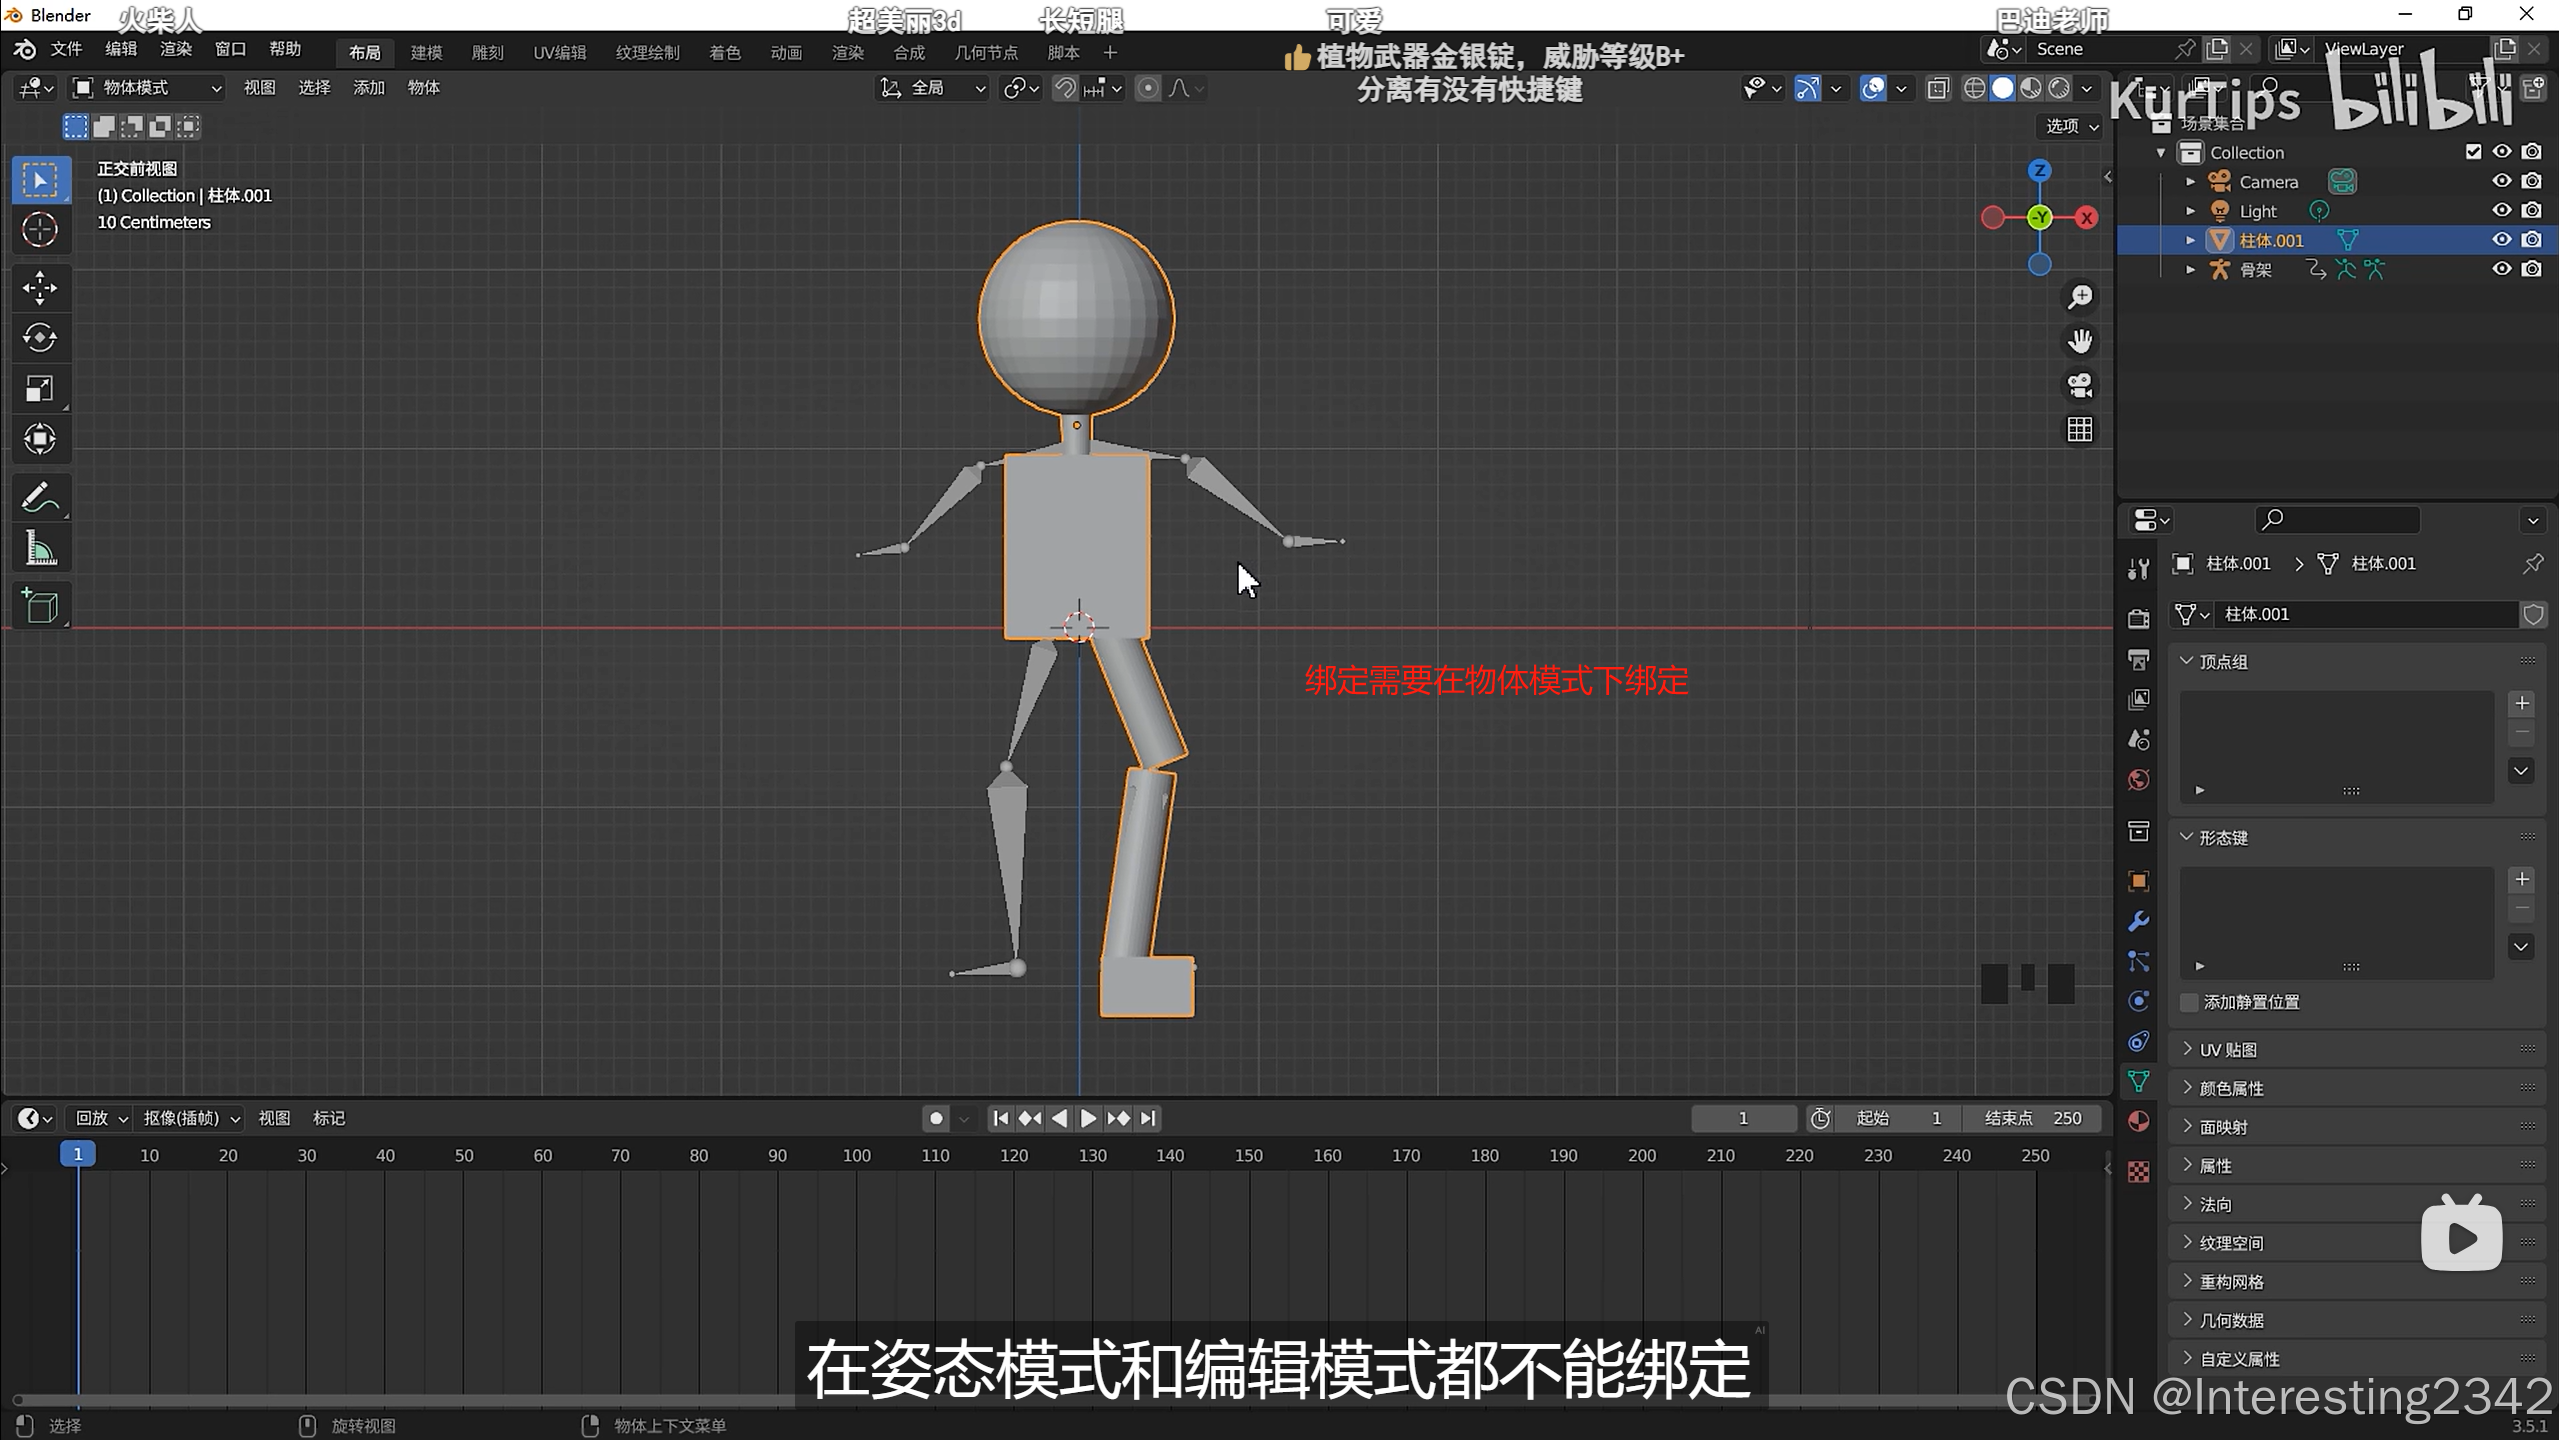The height and width of the screenshot is (1440, 2559).
Task: Switch to orthographic grid view toggle icon
Action: [2080, 430]
